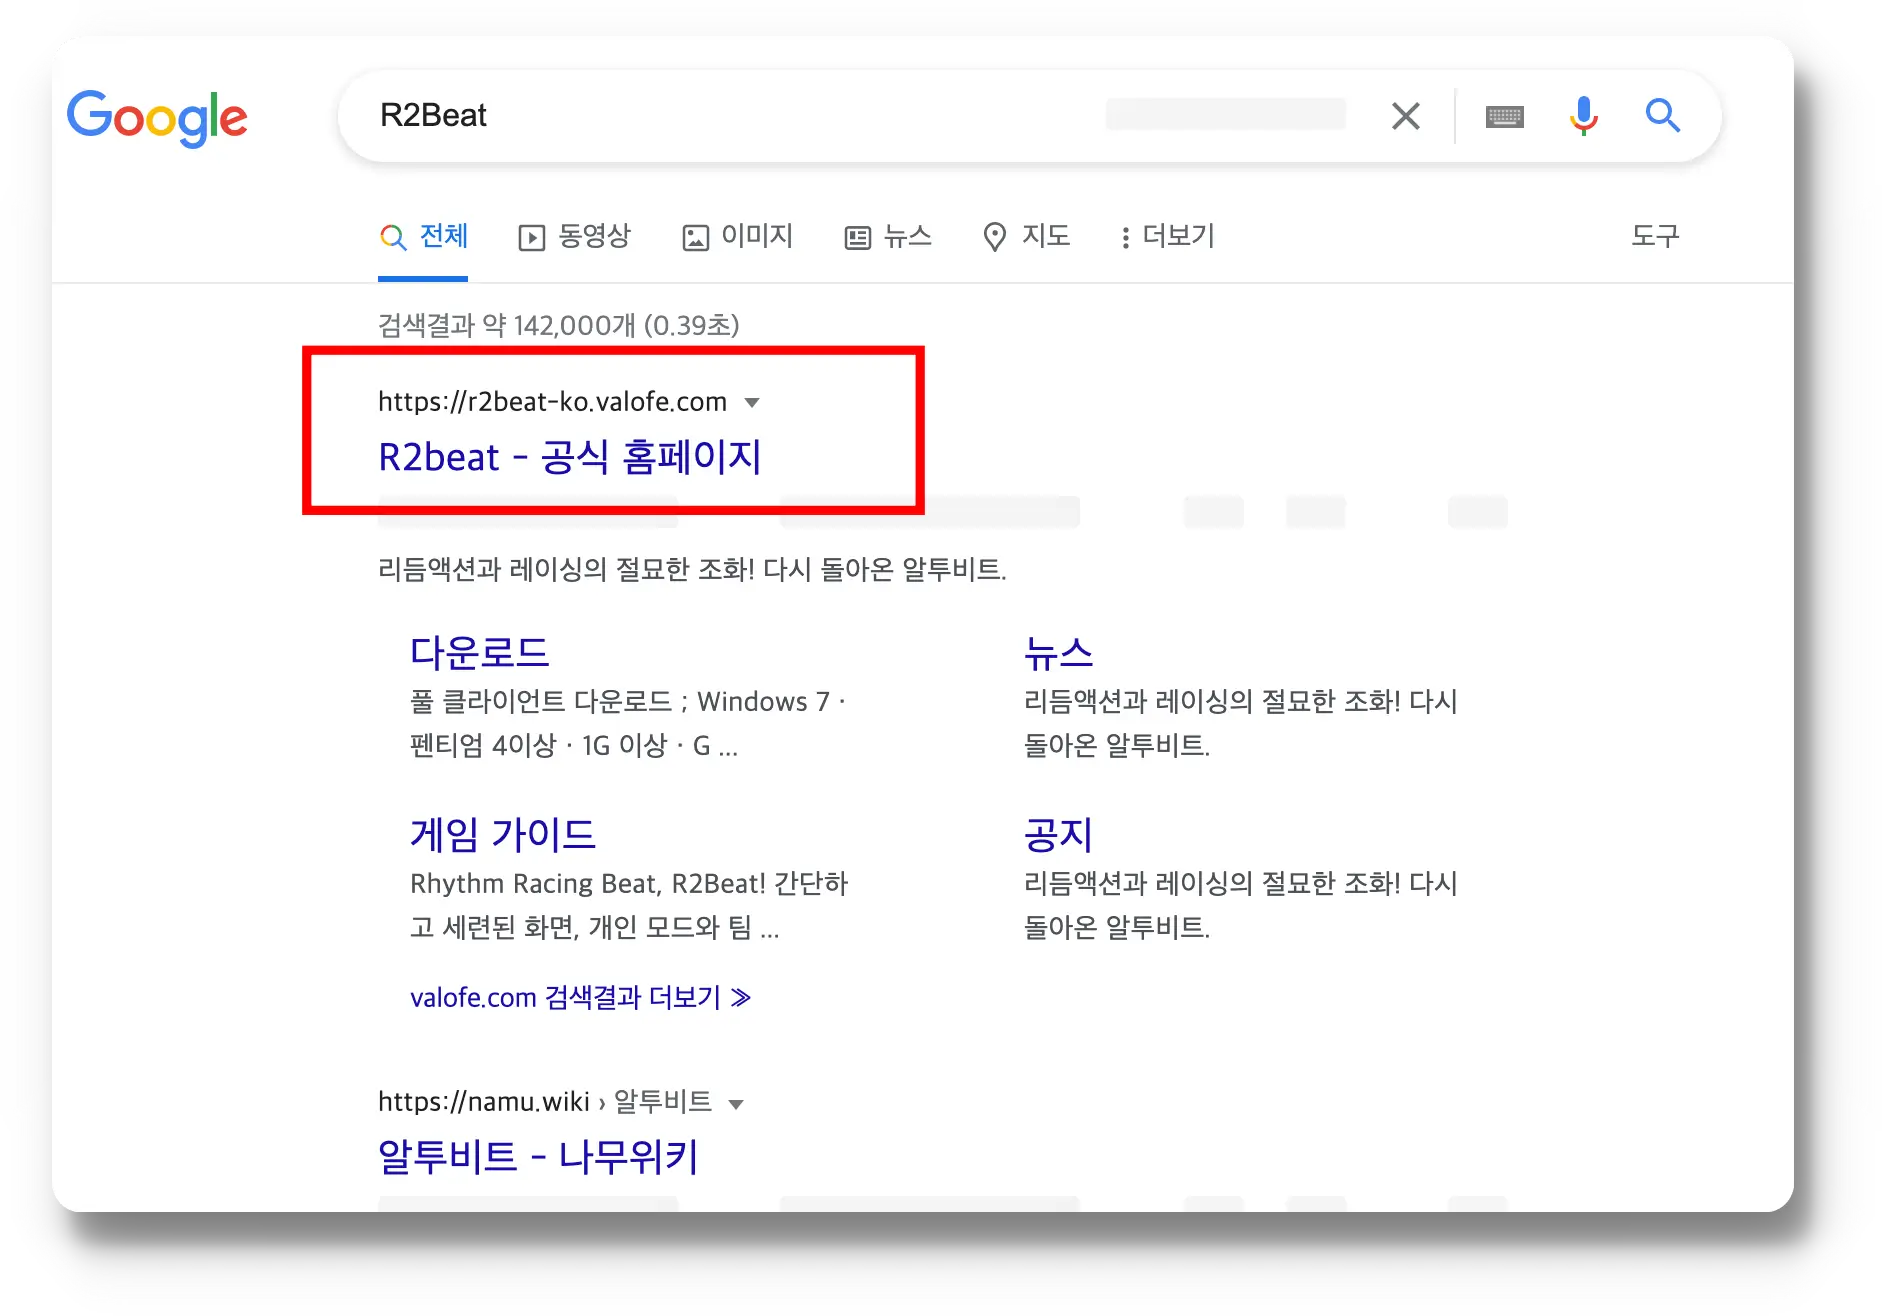
Task: Click the blue magnifier search button
Action: tap(1662, 116)
